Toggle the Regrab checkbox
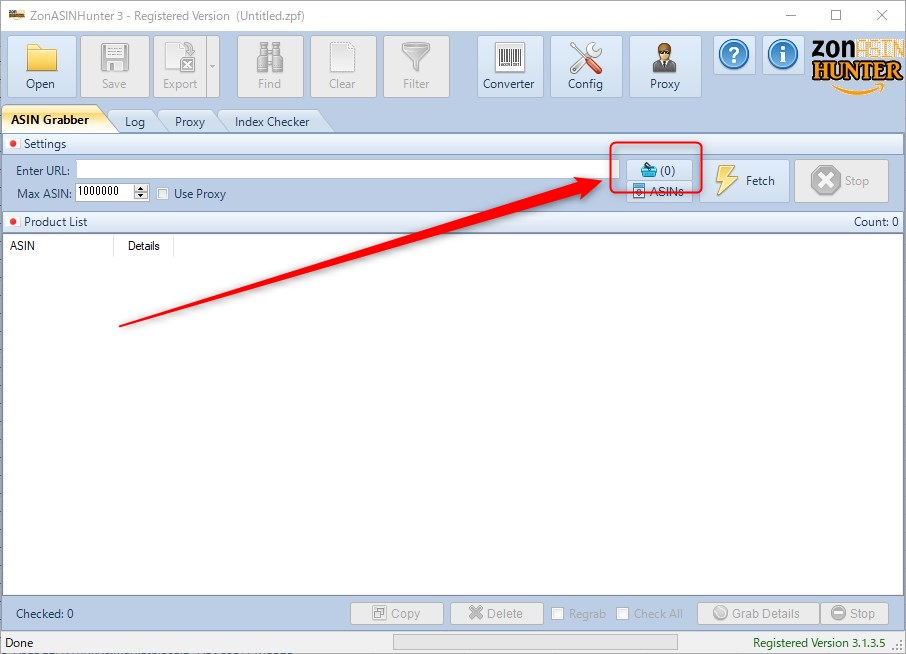906x654 pixels. [x=558, y=614]
